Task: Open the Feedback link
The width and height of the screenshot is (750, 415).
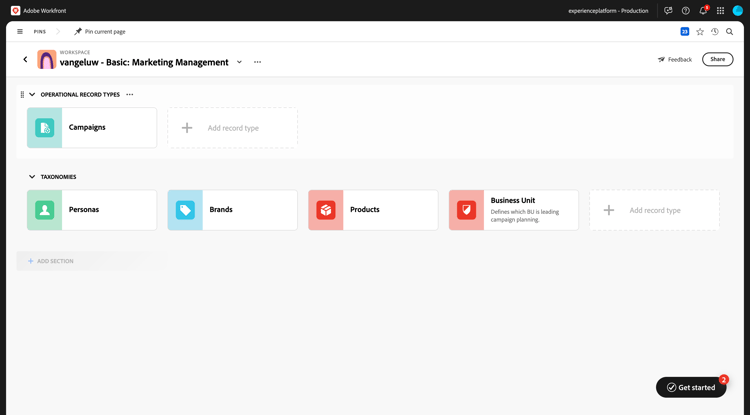Action: click(x=675, y=59)
